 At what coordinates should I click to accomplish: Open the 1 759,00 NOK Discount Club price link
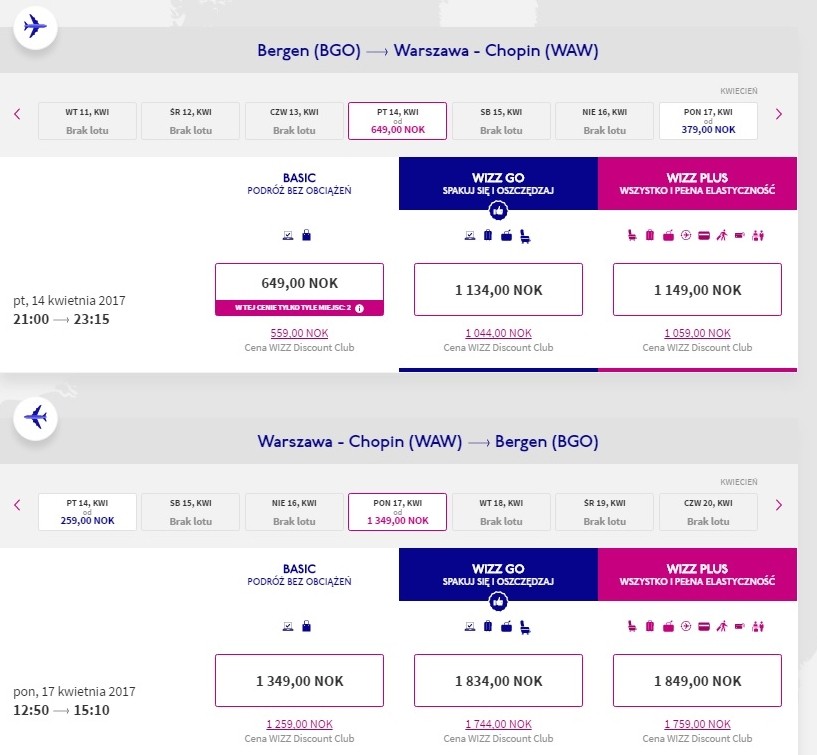697,724
